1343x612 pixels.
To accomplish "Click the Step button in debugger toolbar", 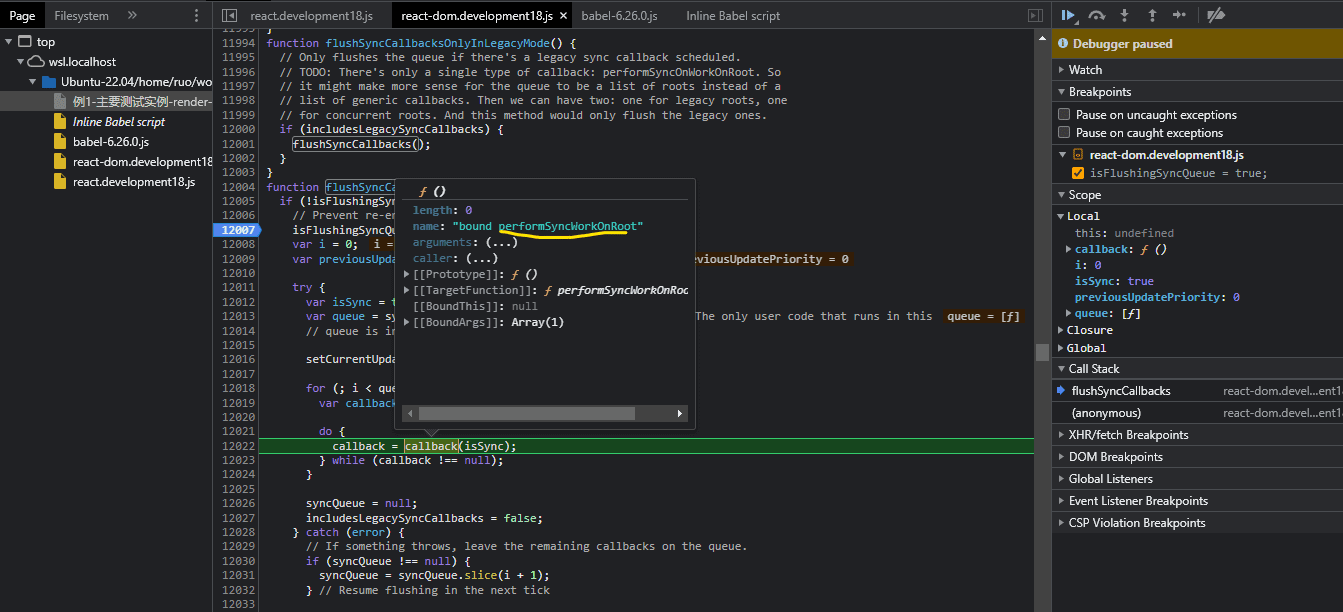I will coord(1179,15).
